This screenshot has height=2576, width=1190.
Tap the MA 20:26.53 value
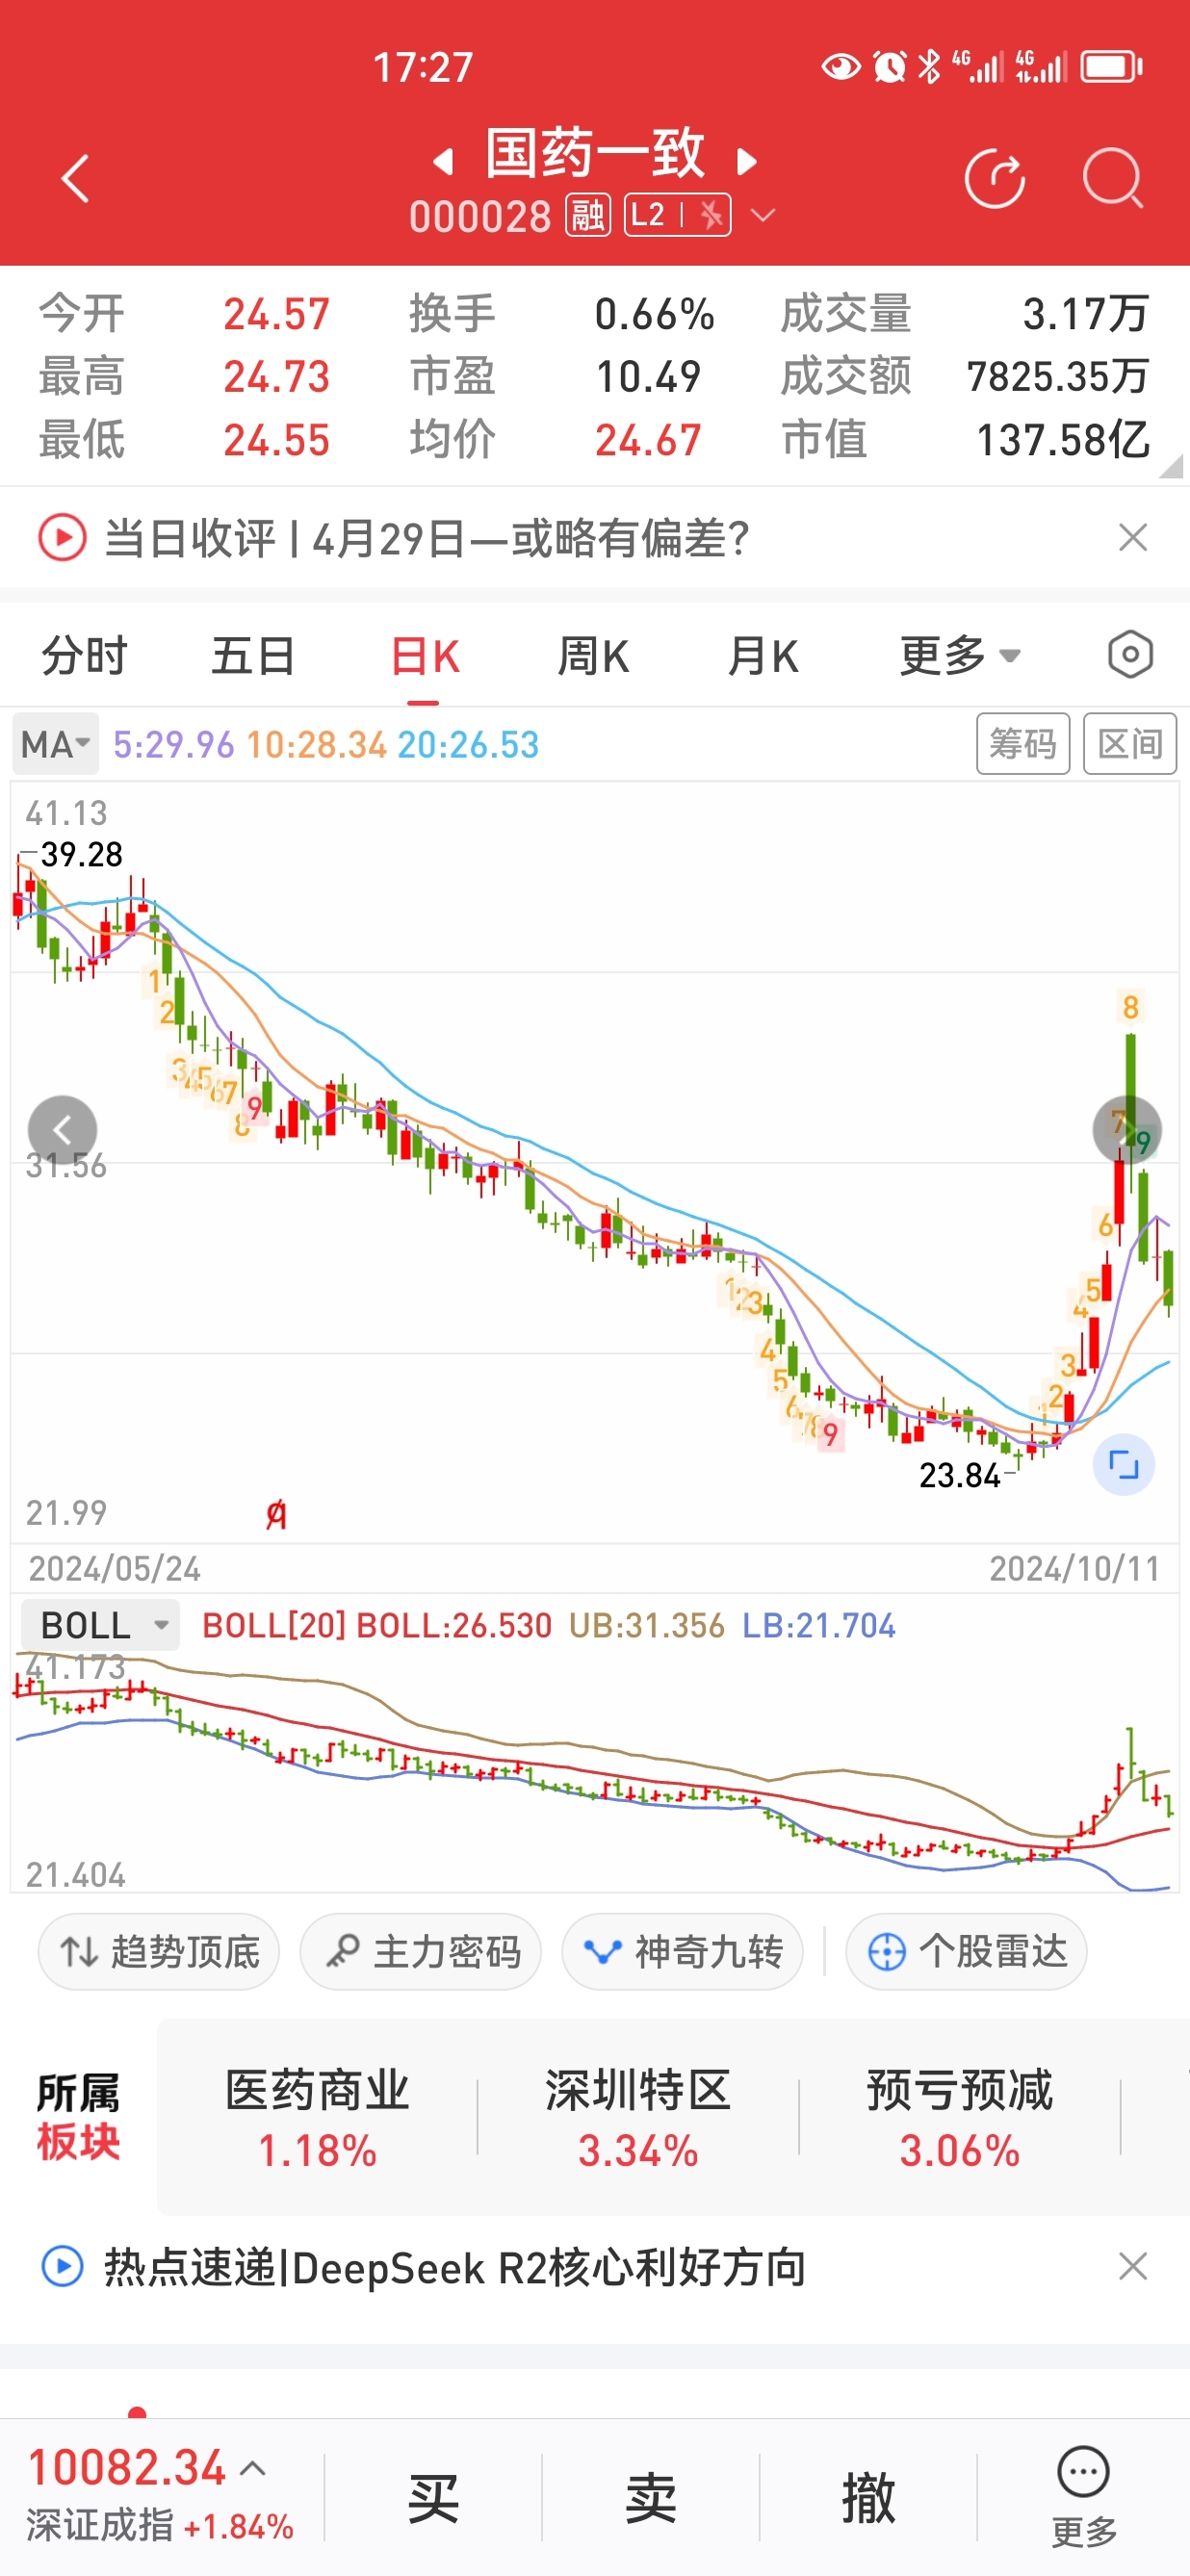[468, 744]
